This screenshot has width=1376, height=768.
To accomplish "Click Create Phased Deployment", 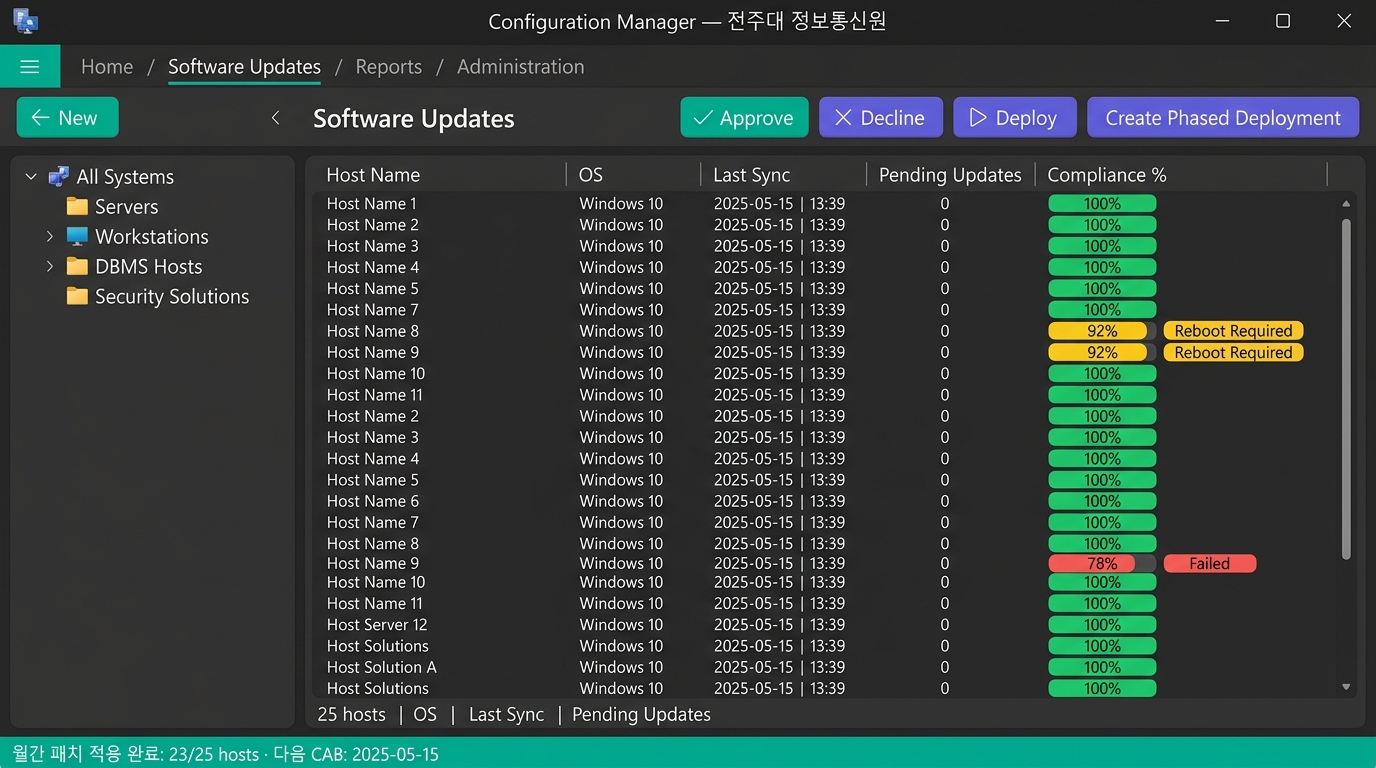I will tap(1223, 117).
